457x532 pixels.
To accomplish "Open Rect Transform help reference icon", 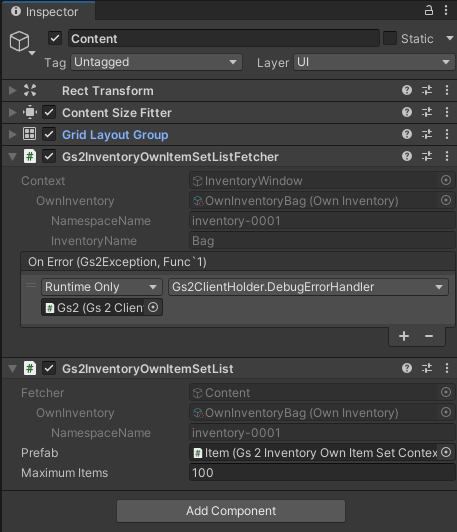I will click(407, 90).
